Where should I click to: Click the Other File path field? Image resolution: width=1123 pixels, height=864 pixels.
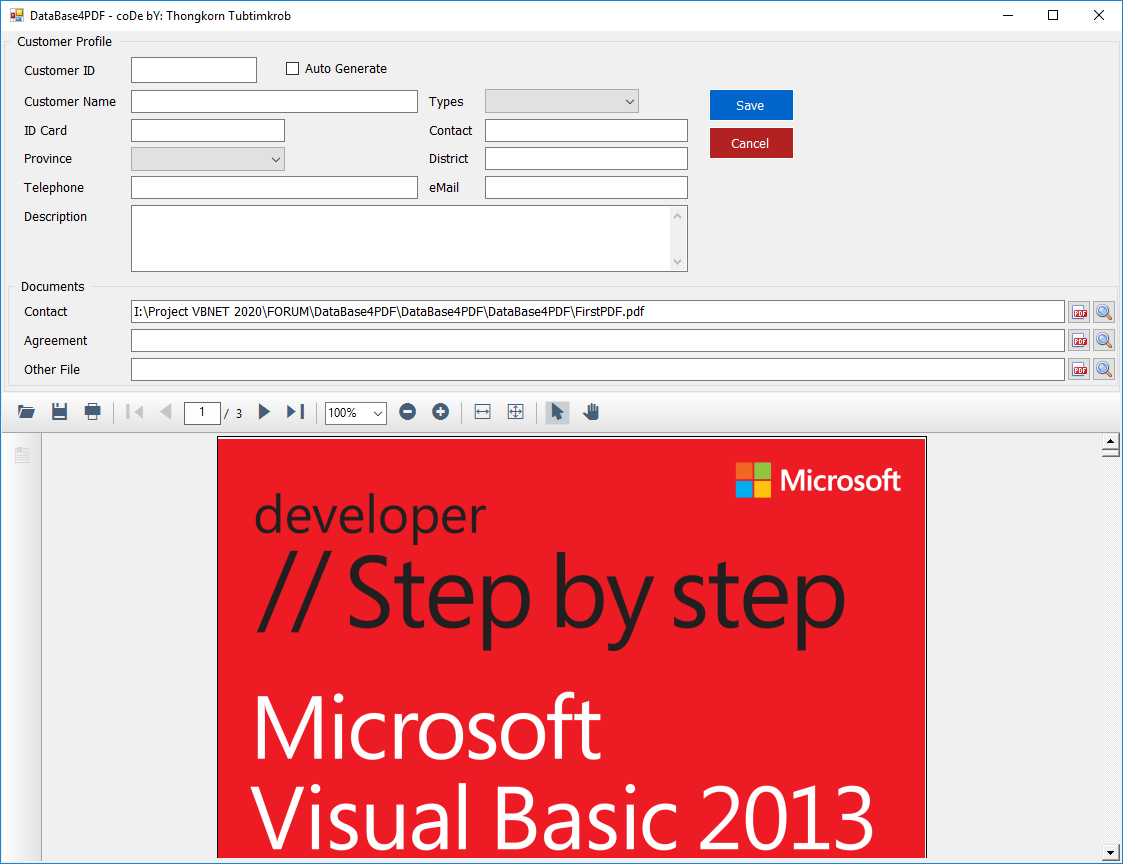[598, 370]
